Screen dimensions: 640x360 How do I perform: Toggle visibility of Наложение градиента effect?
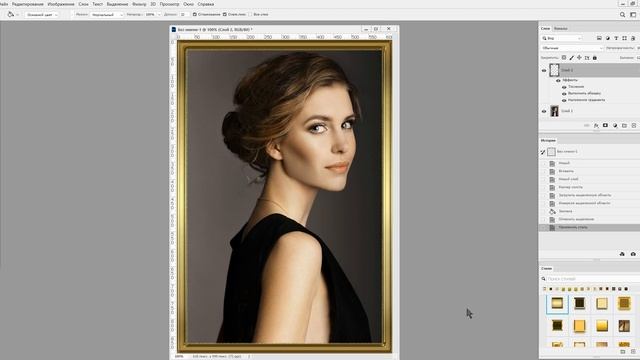pyautogui.click(x=564, y=100)
